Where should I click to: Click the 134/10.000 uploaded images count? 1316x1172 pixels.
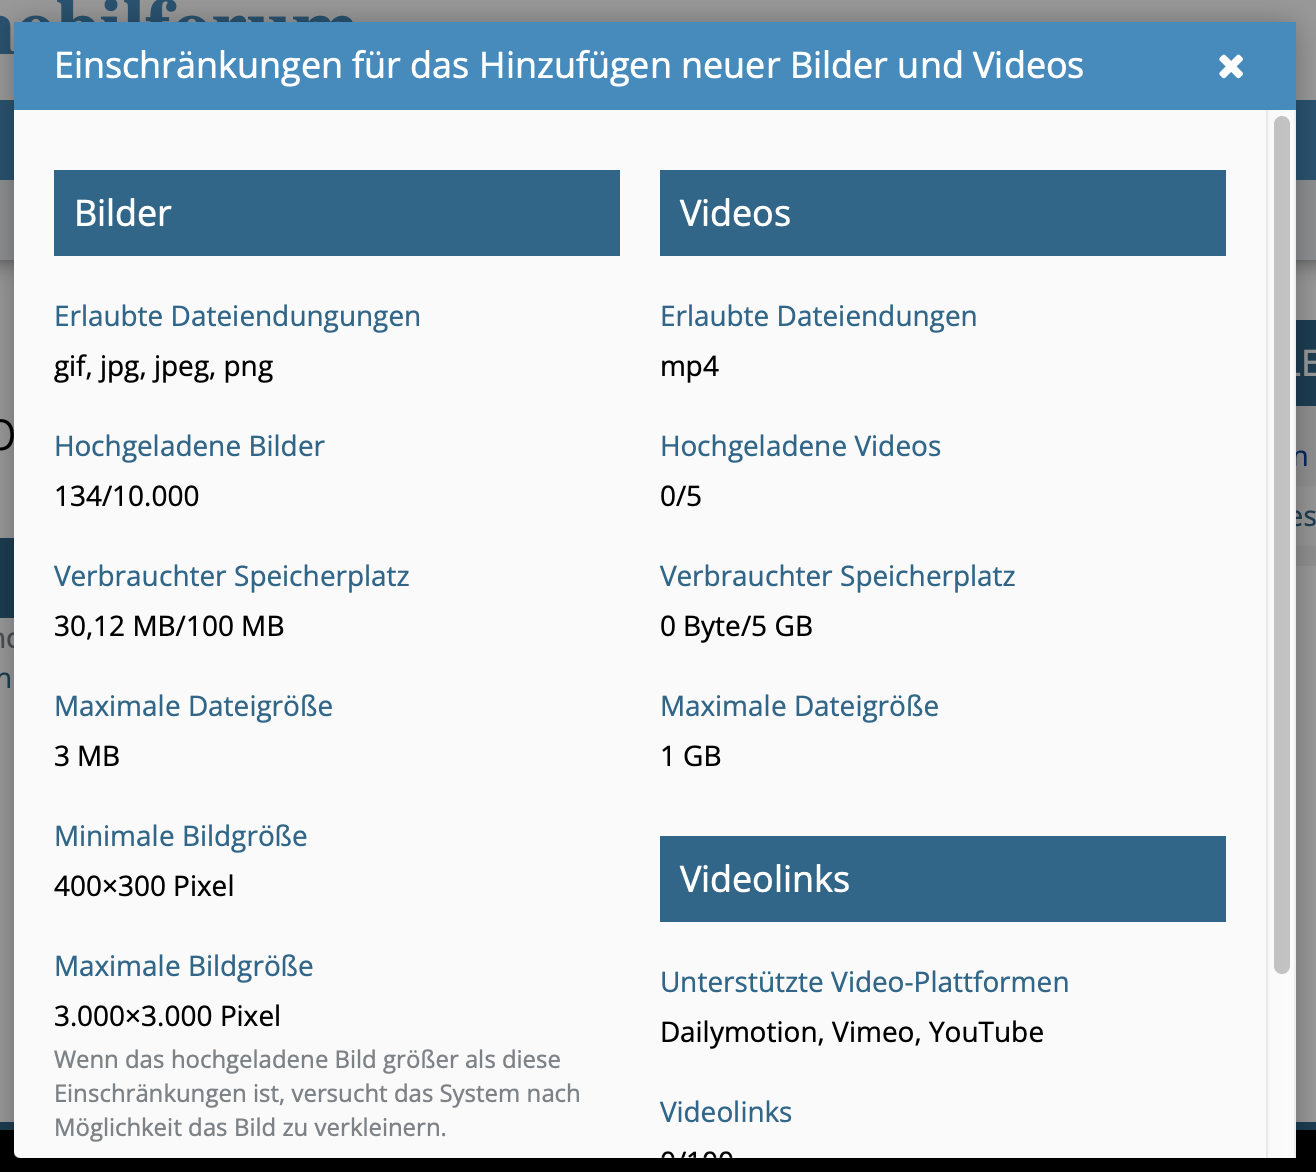[127, 496]
